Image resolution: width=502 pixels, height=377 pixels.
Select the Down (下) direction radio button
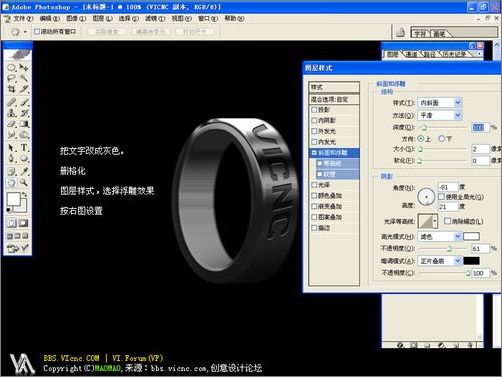pyautogui.click(x=442, y=138)
